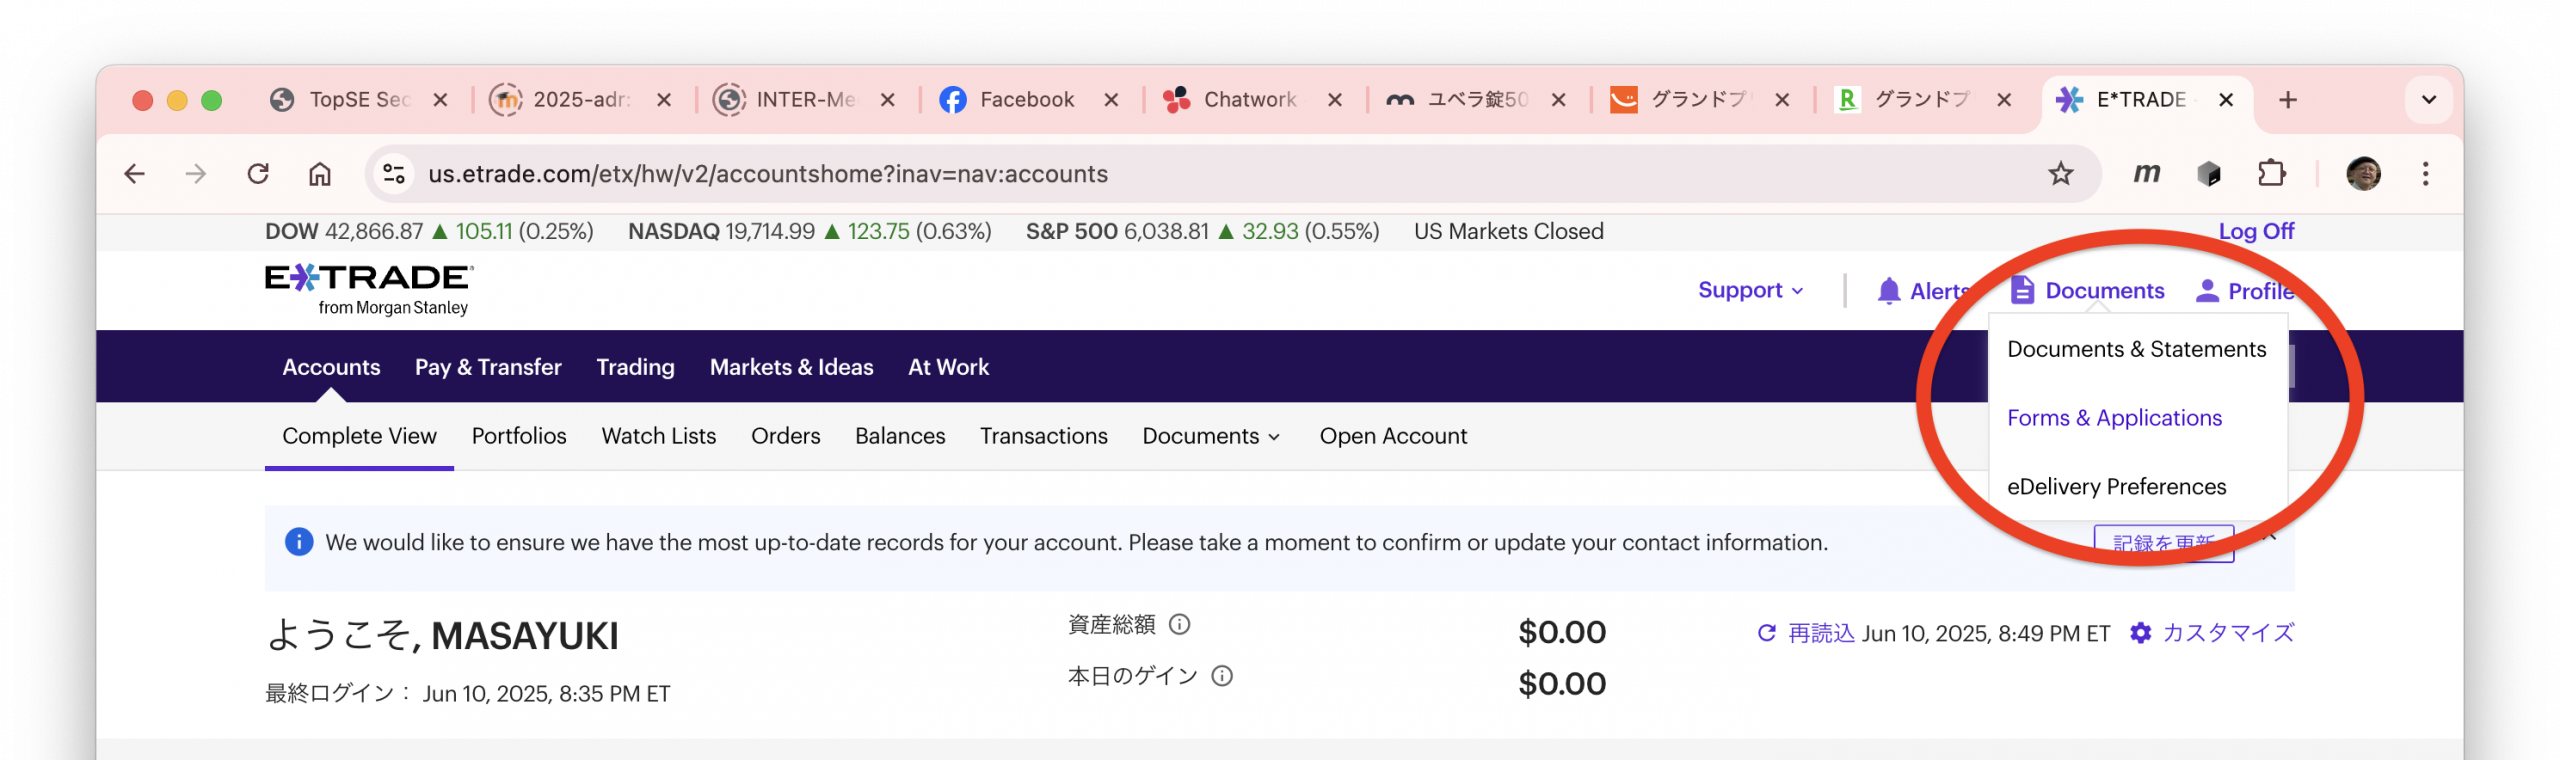The height and width of the screenshot is (760, 2560).
Task: Select Forms & Applications menu item
Action: (2114, 418)
